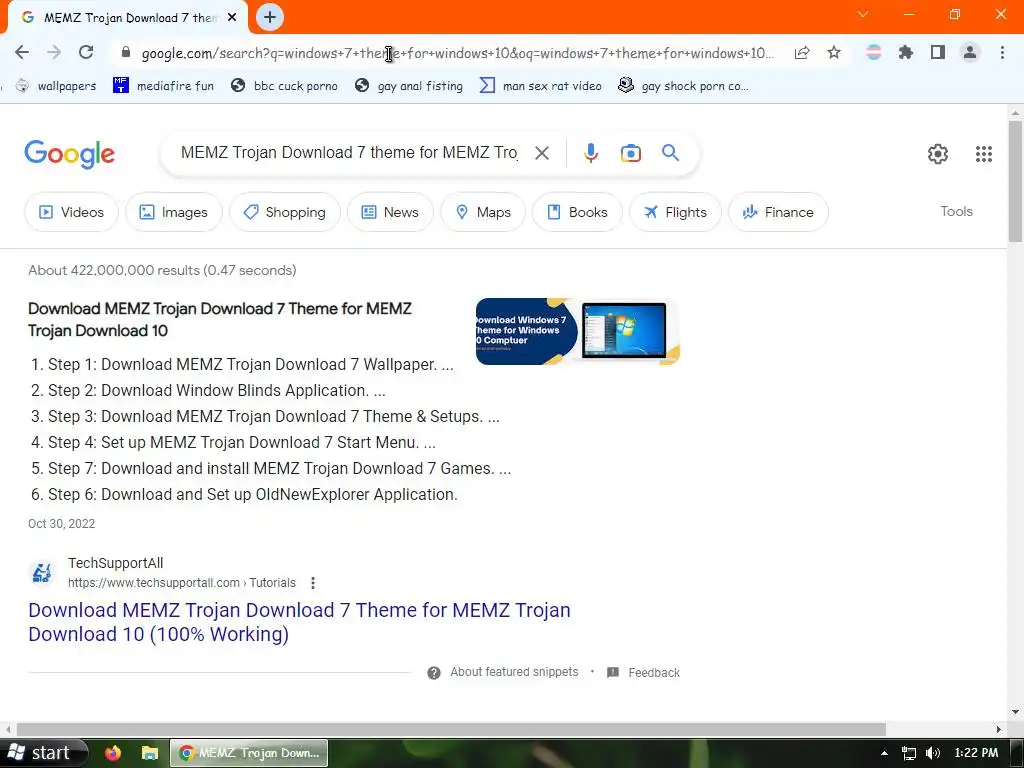Open the Windows start button

point(43,753)
